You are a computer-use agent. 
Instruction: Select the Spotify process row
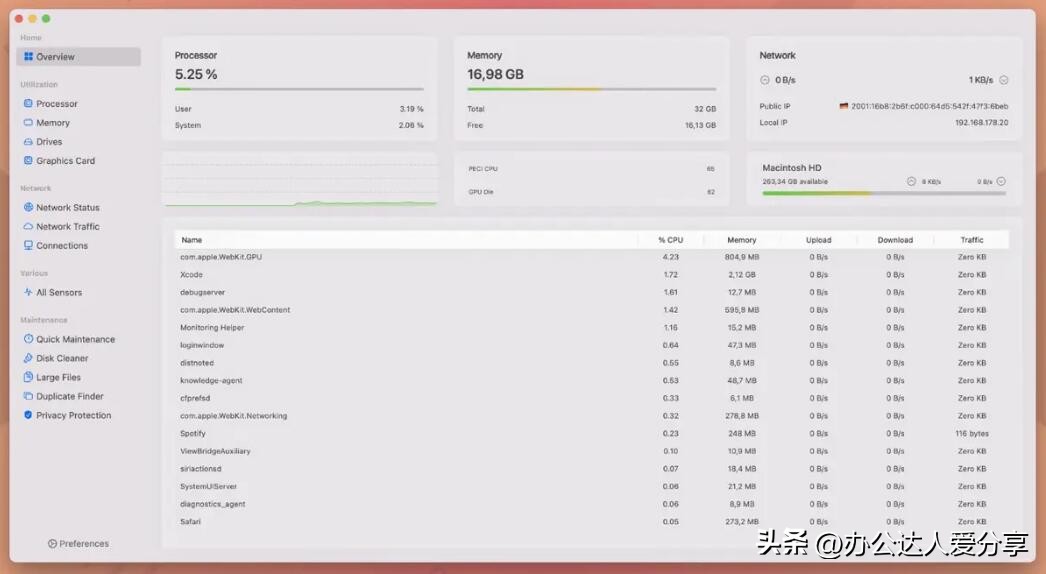(592, 433)
